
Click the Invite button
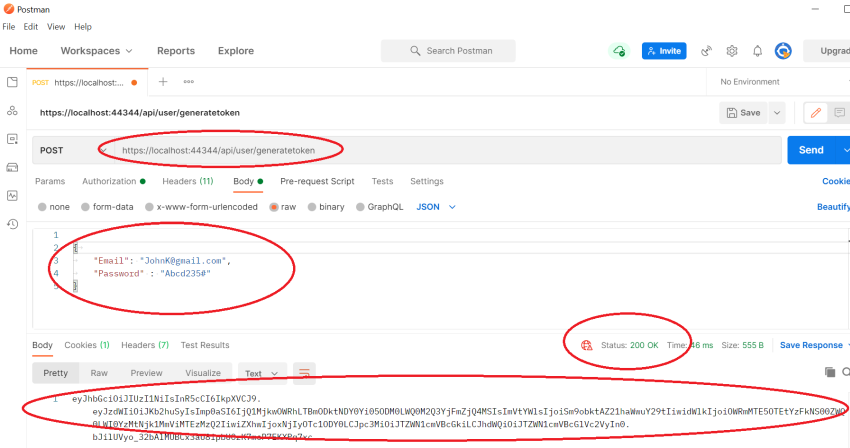click(664, 51)
